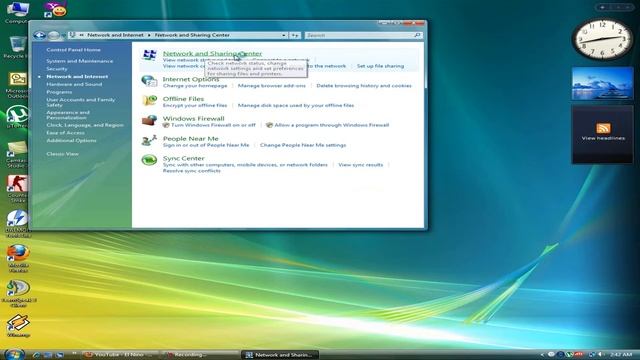This screenshot has width=640, height=360.
Task: Click the Internet Options globe icon
Action: point(149,81)
